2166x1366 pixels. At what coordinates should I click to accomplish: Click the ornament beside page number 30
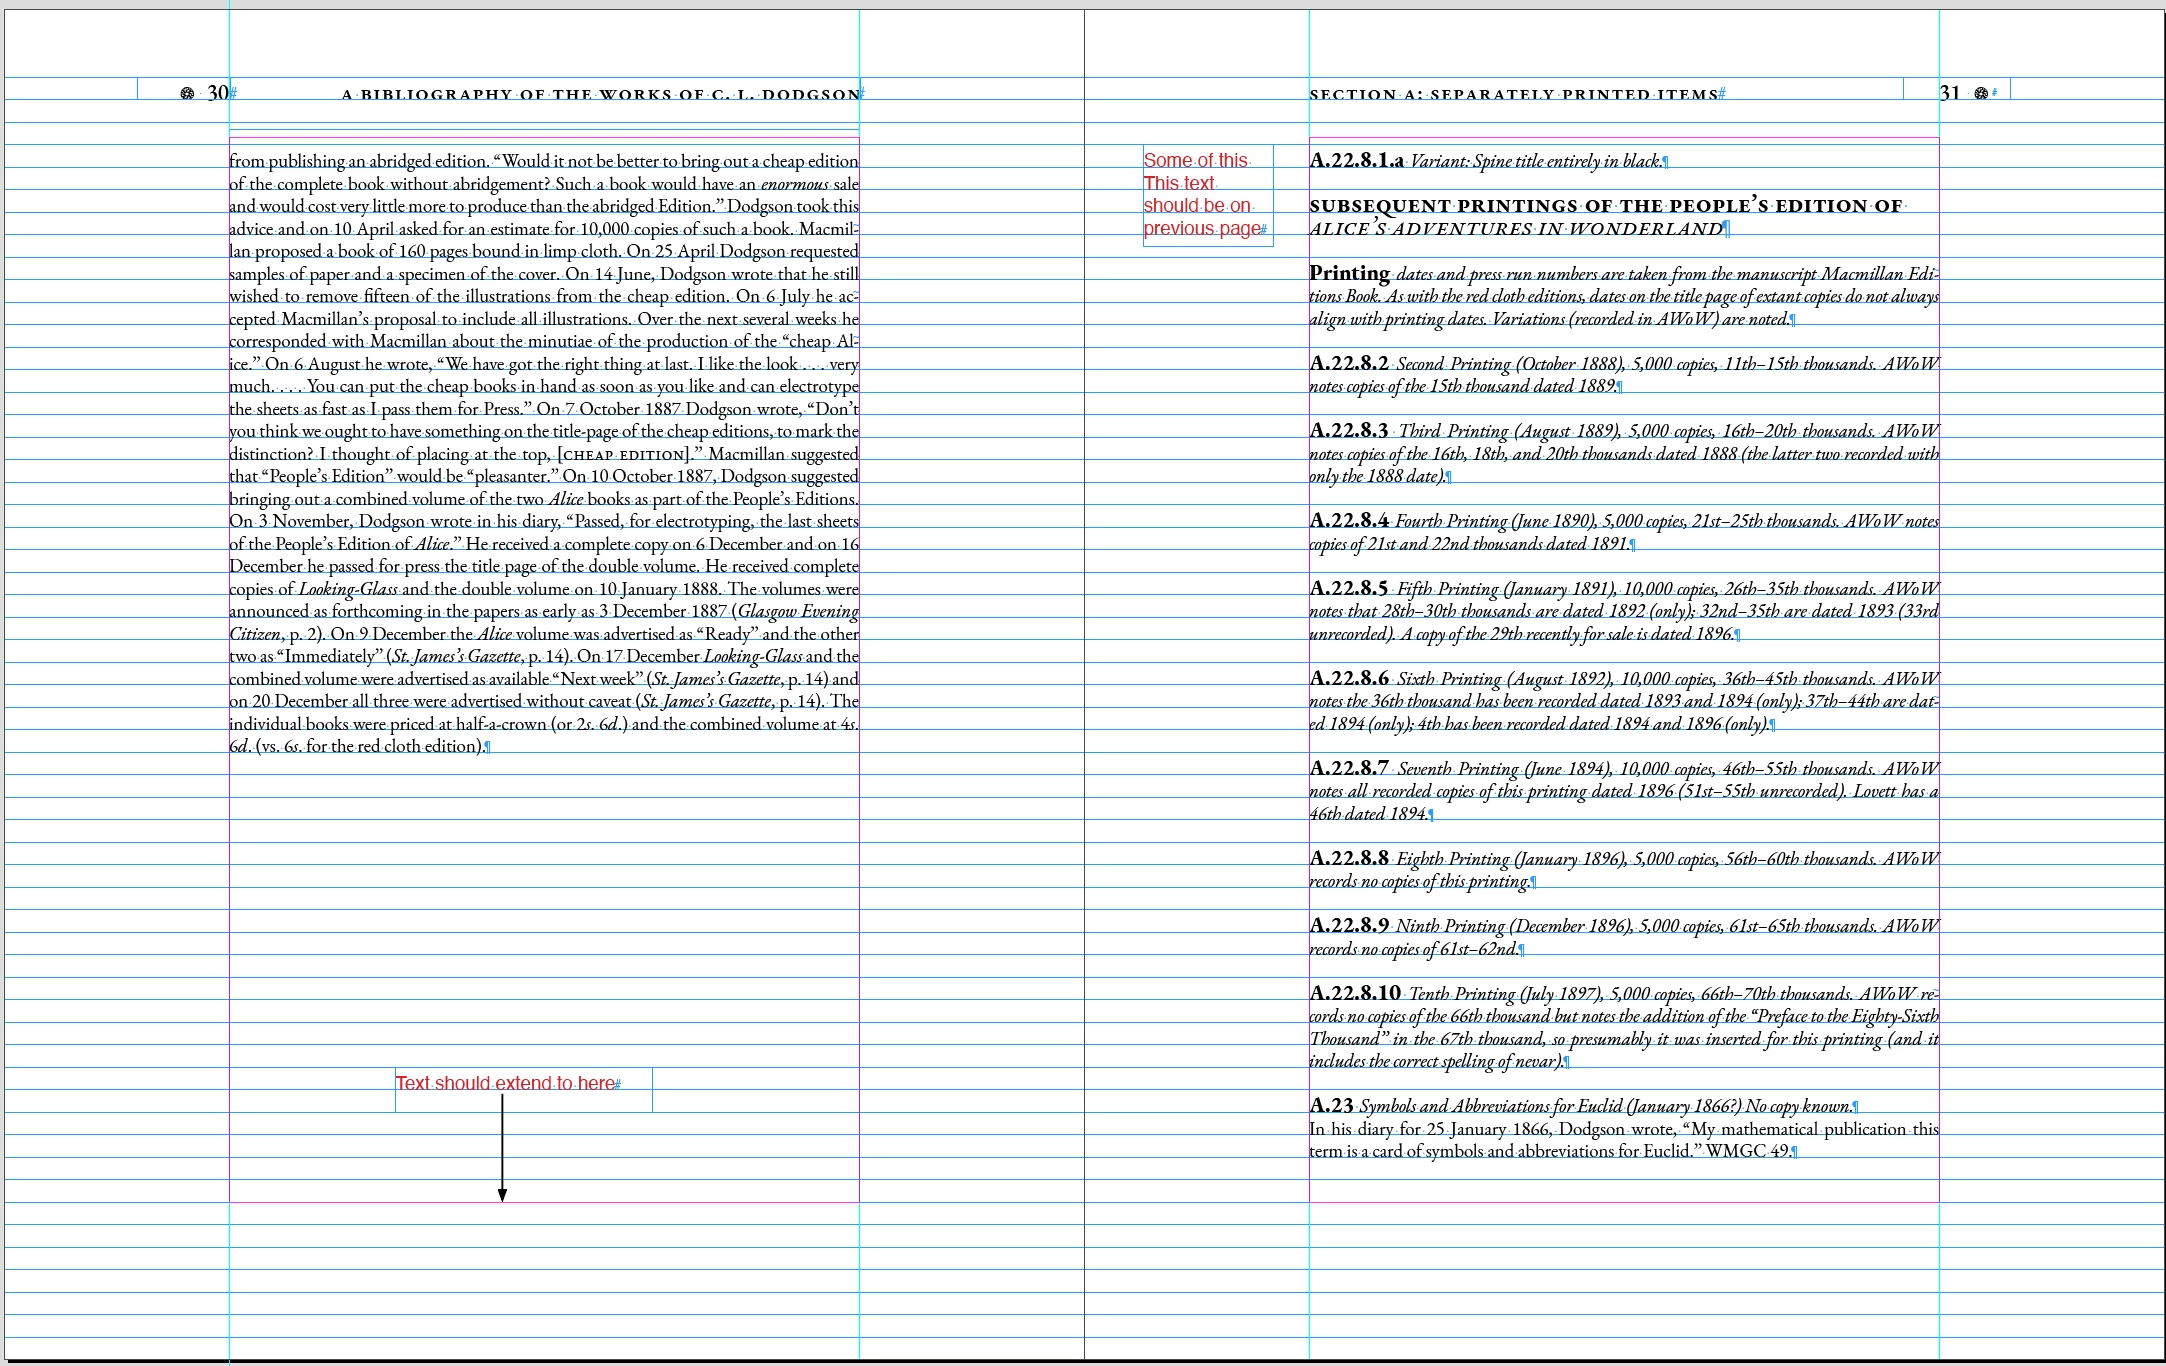click(x=187, y=94)
